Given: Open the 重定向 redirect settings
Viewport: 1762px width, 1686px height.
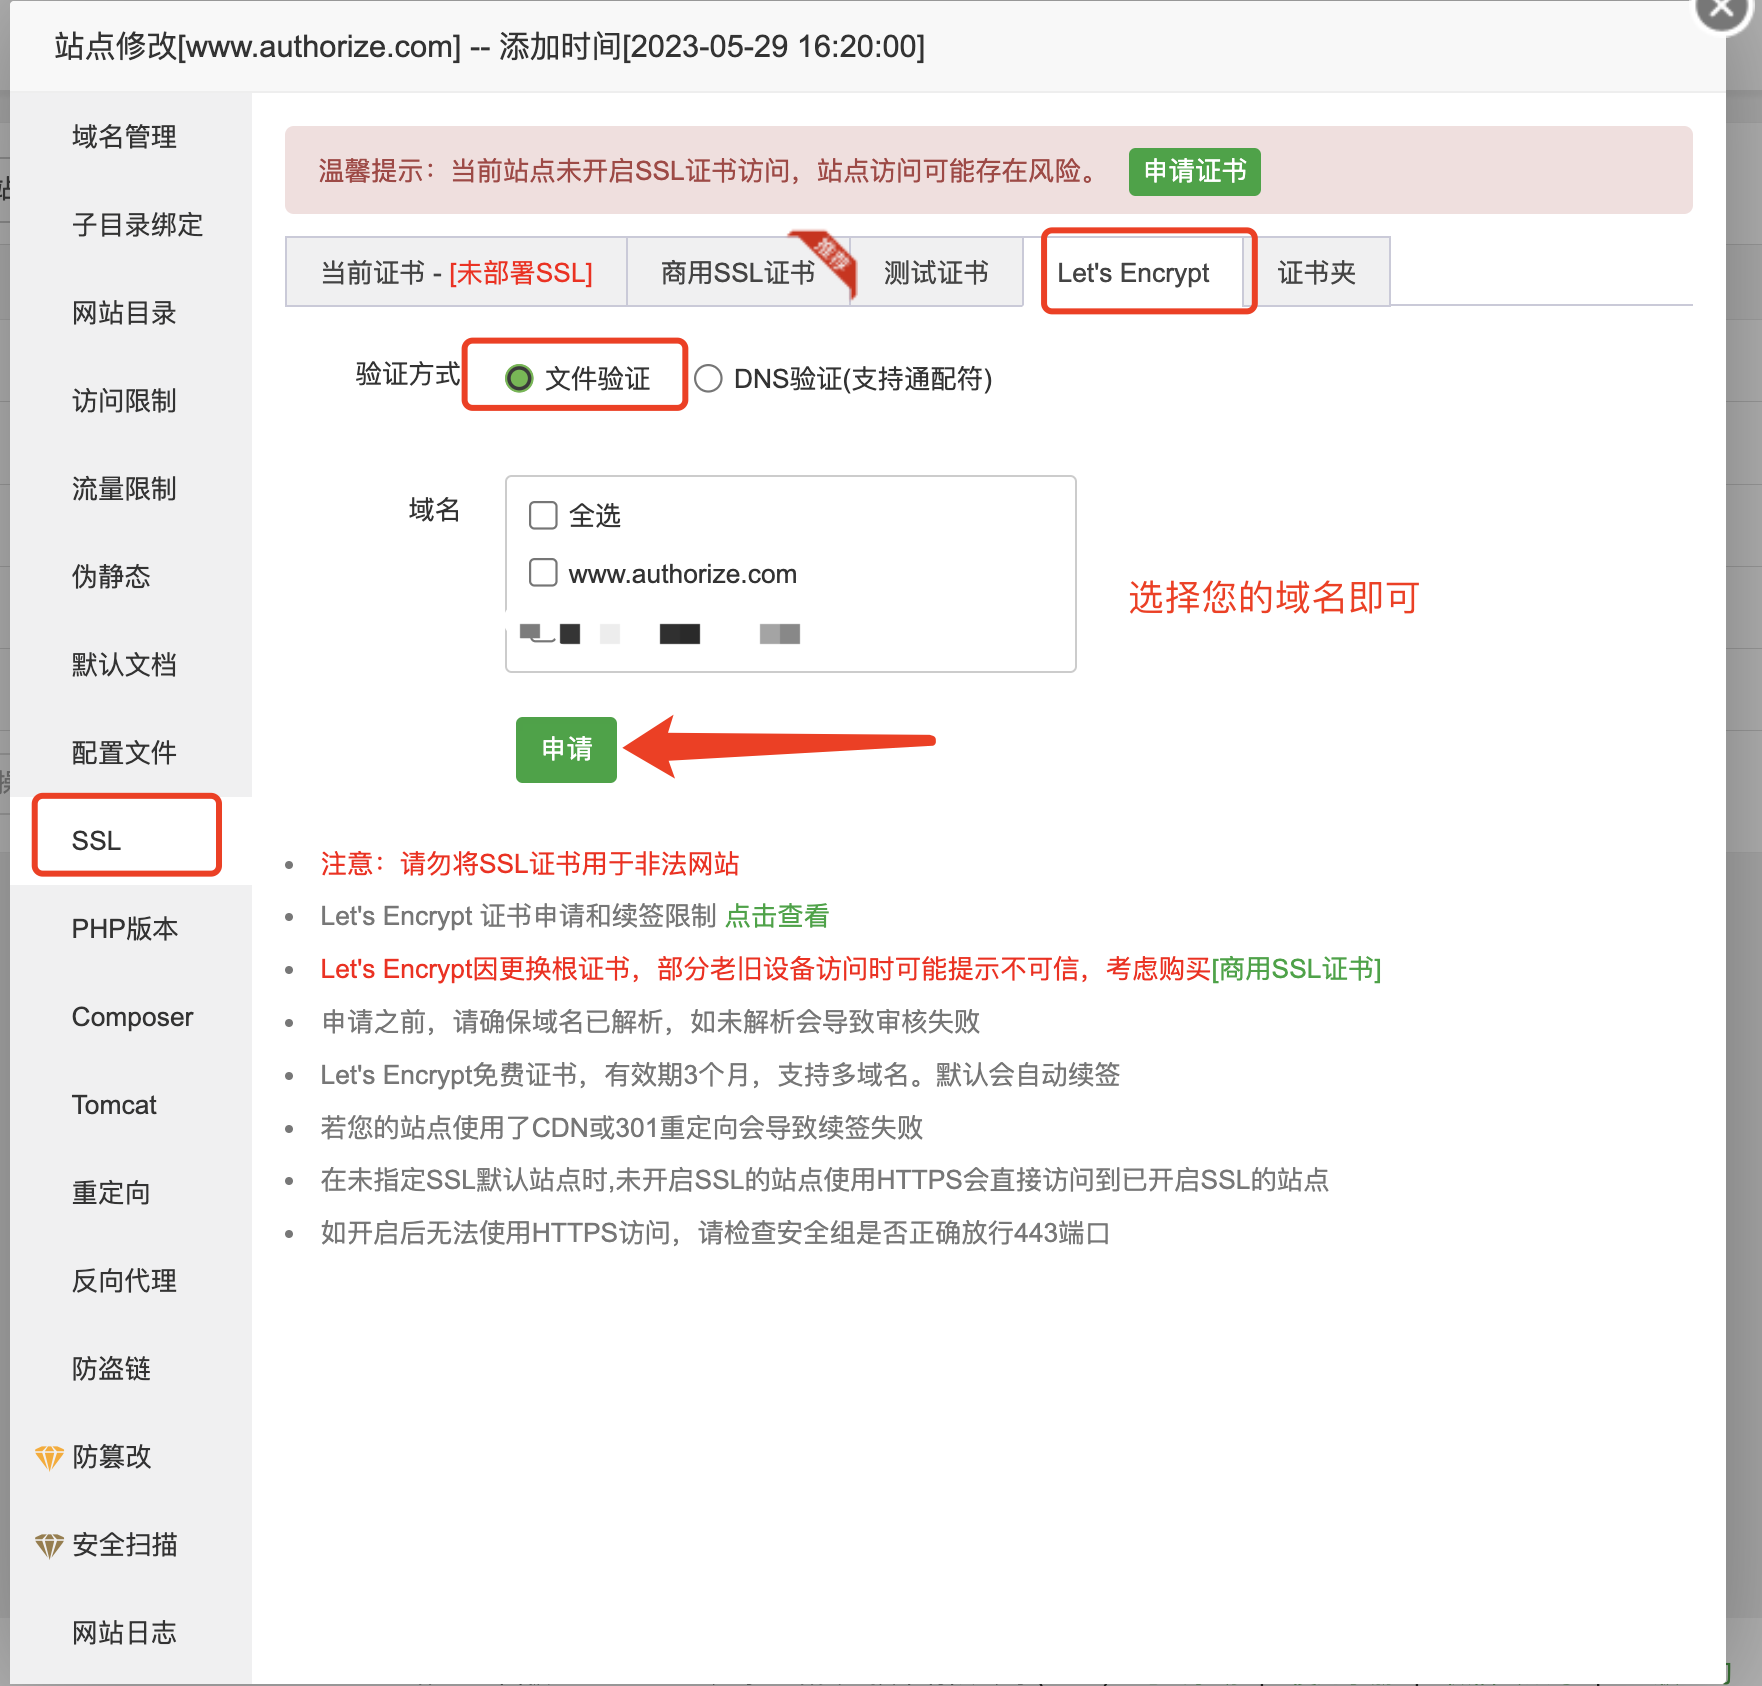Looking at the screenshot, I should (110, 1192).
